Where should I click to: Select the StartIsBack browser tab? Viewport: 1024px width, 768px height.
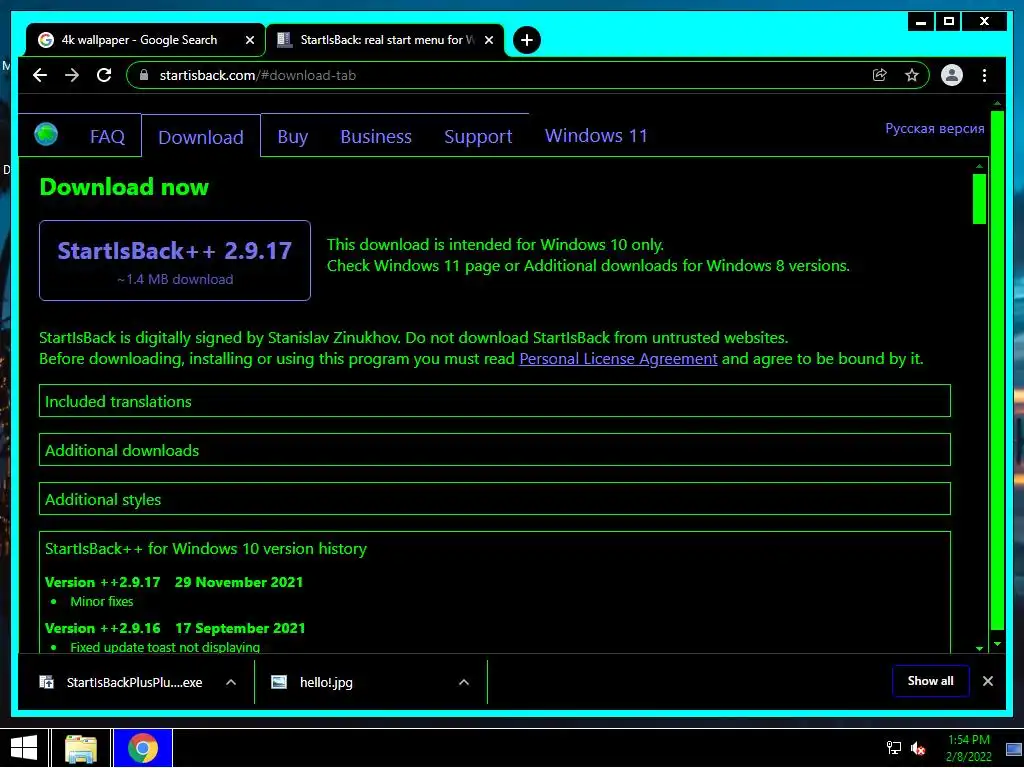(385, 40)
